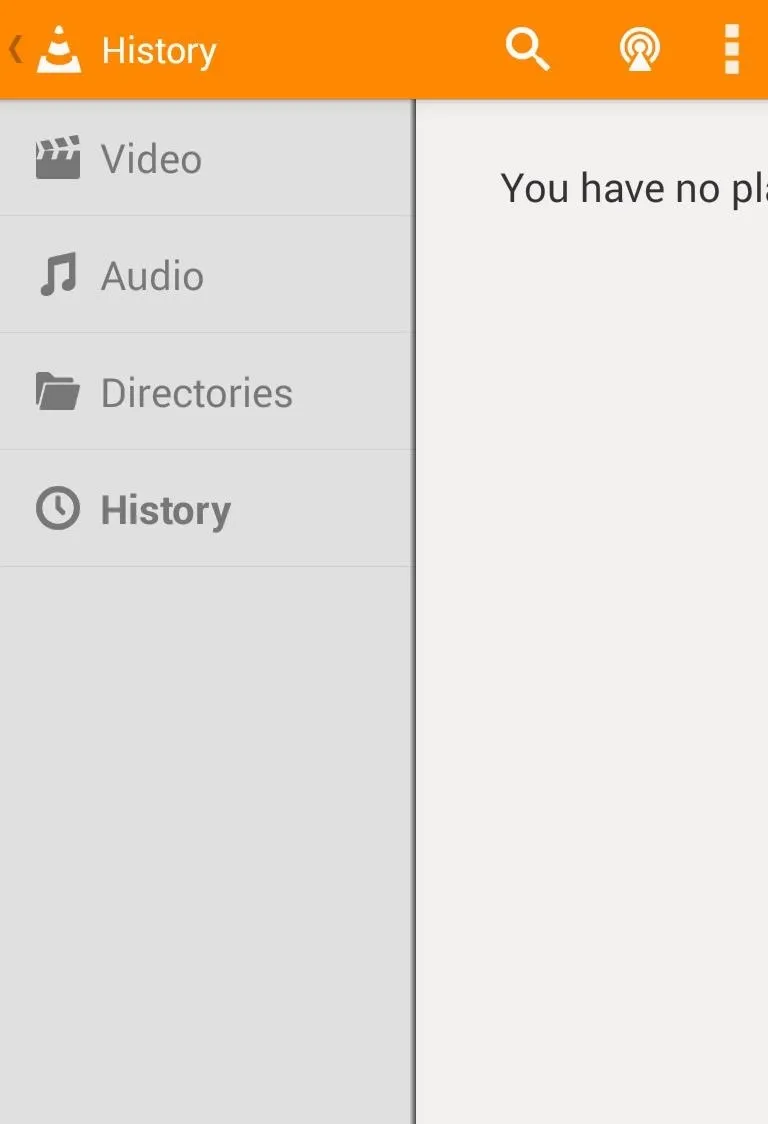The height and width of the screenshot is (1124, 768).
Task: Select the Video label in the drawer
Action: 151,158
